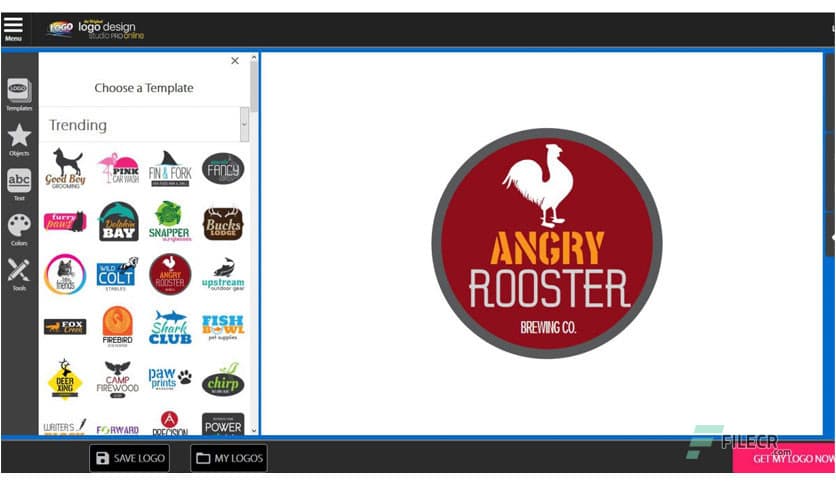Click the GET MY LOGO NOW button
Image resolution: width=836 pixels, height=484 pixels.
pyautogui.click(x=784, y=458)
